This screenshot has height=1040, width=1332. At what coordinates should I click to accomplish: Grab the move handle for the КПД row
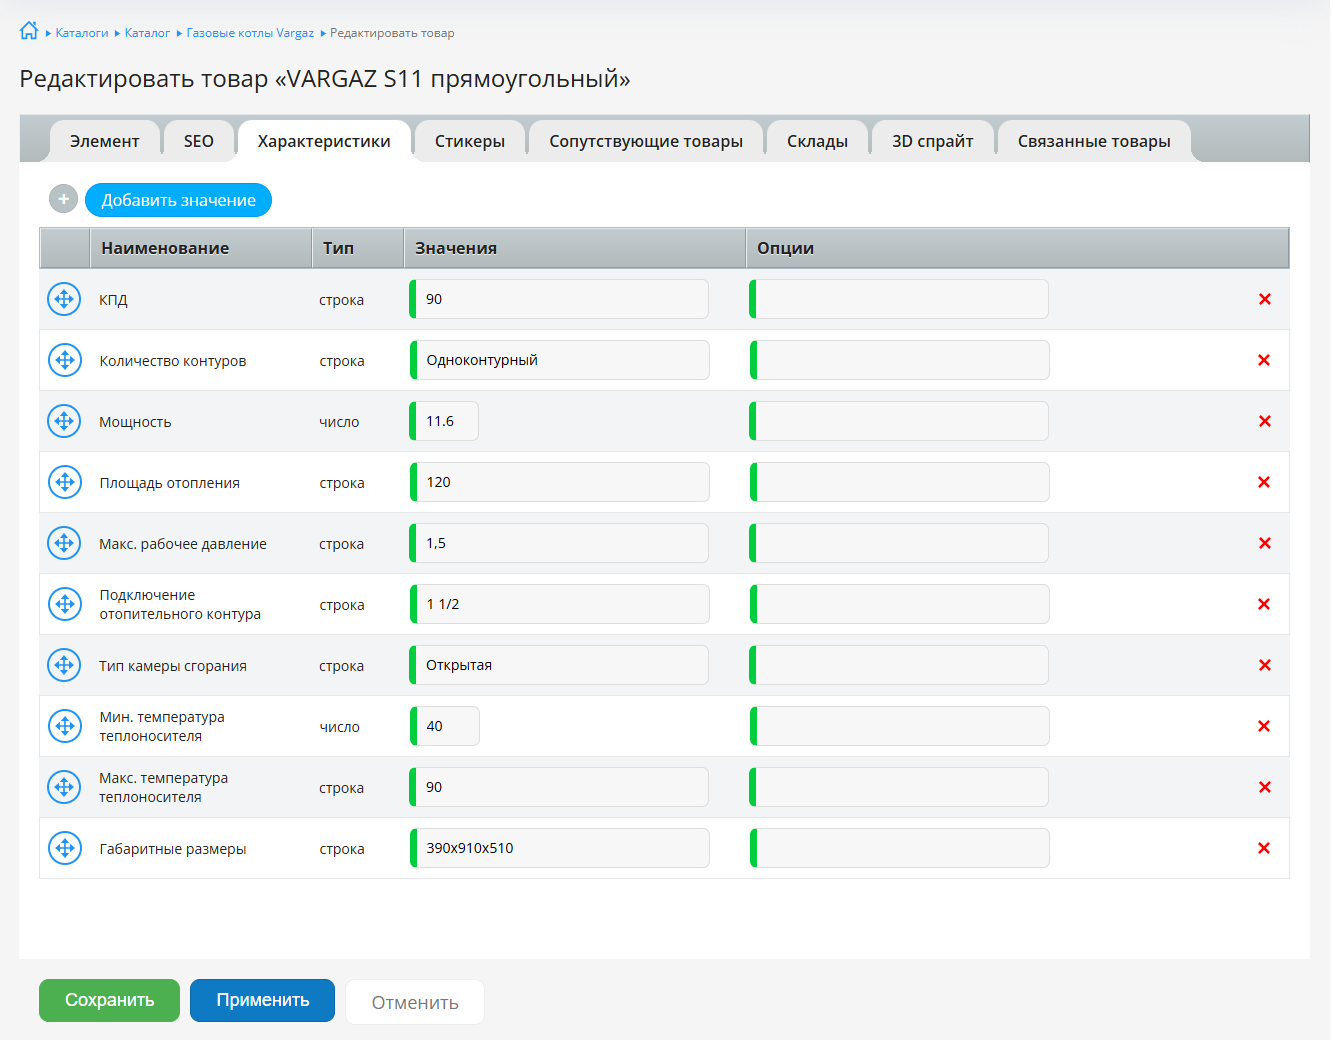point(64,299)
